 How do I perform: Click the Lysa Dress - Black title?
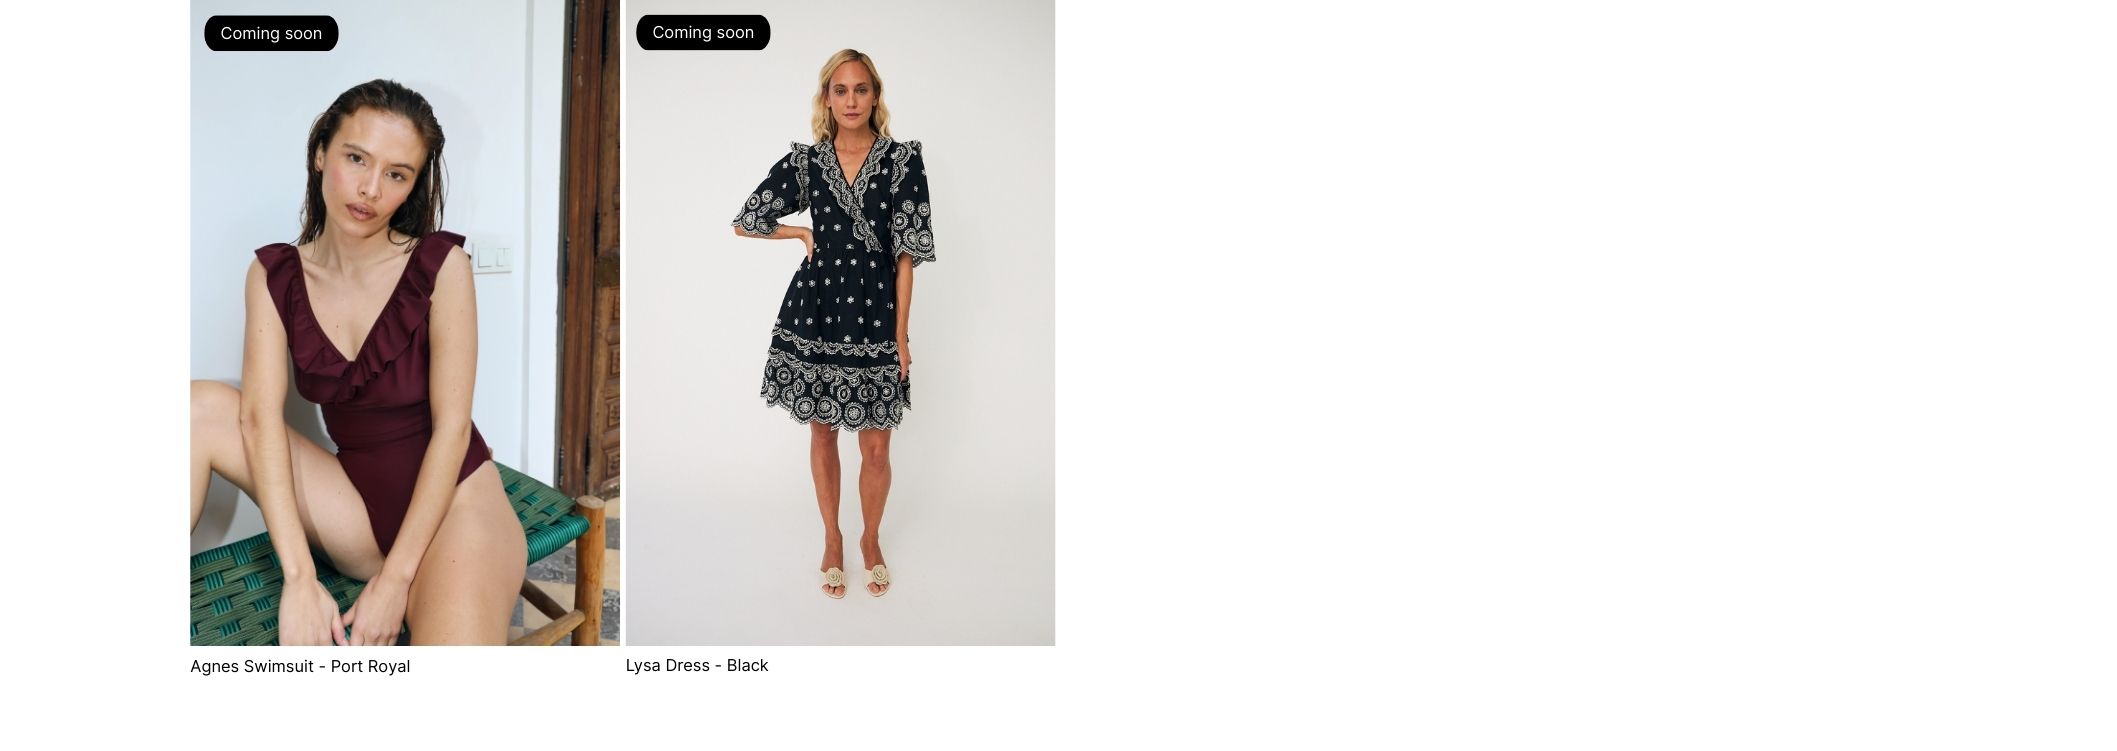[x=697, y=665]
